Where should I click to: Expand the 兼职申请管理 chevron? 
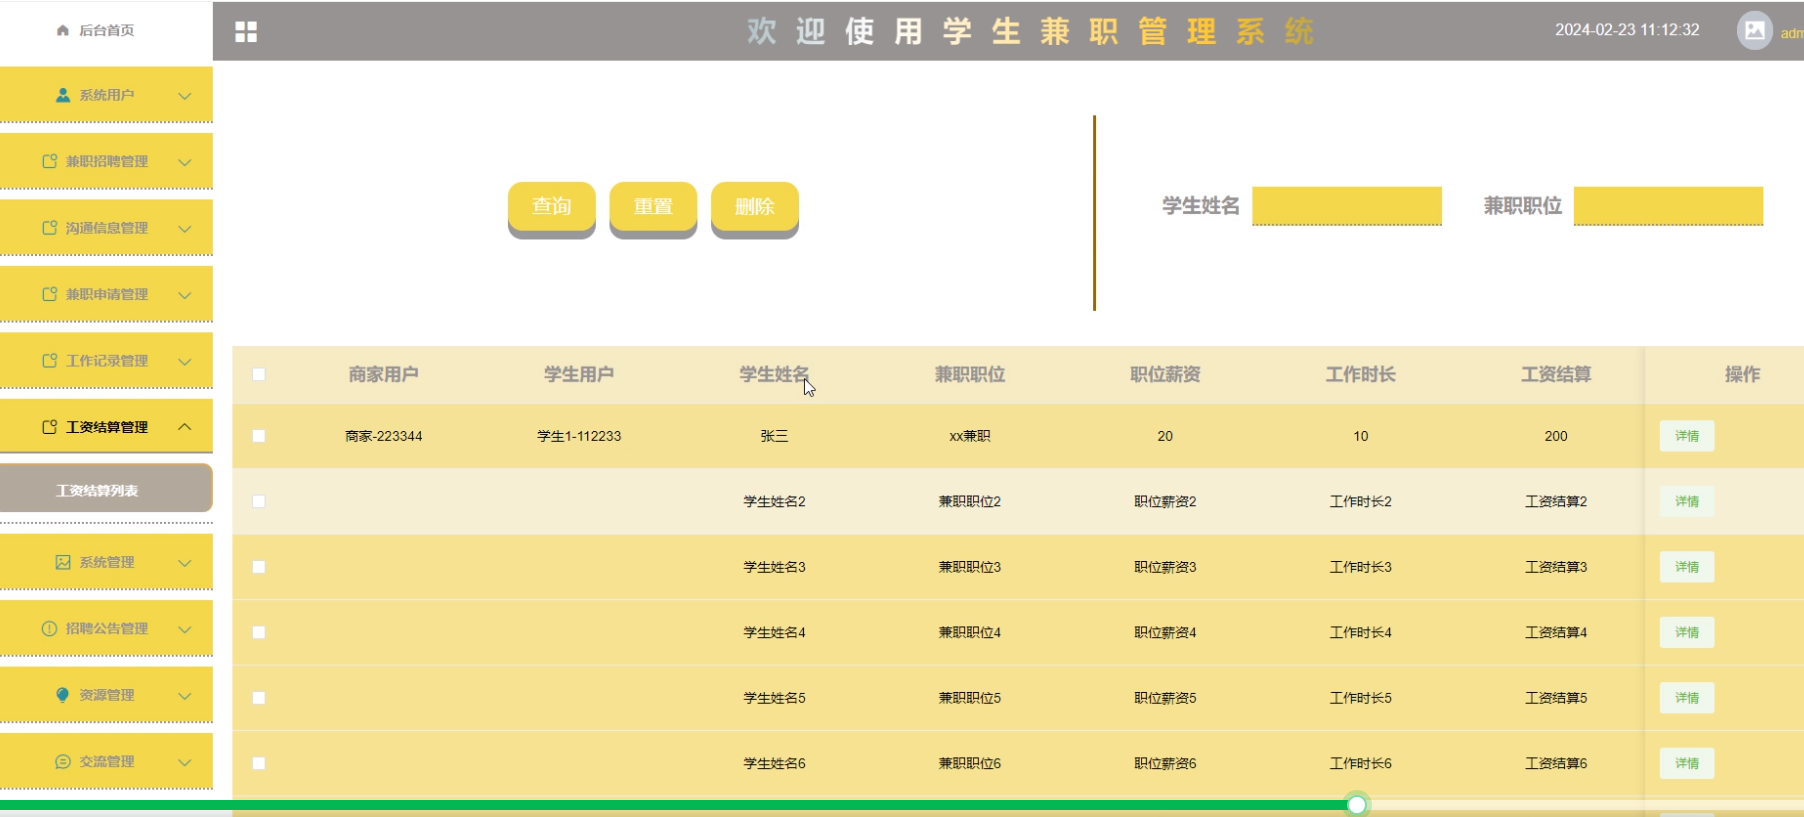click(185, 295)
